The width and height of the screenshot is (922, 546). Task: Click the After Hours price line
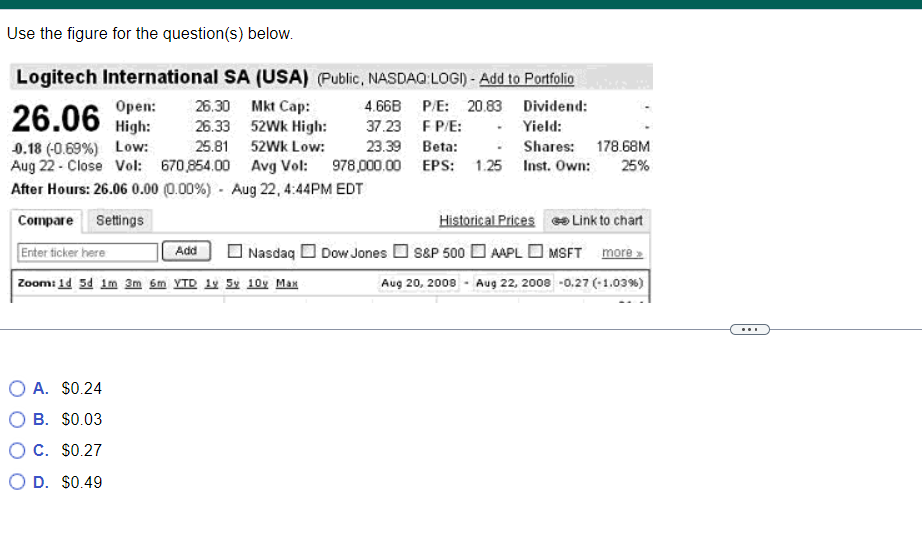[187, 189]
